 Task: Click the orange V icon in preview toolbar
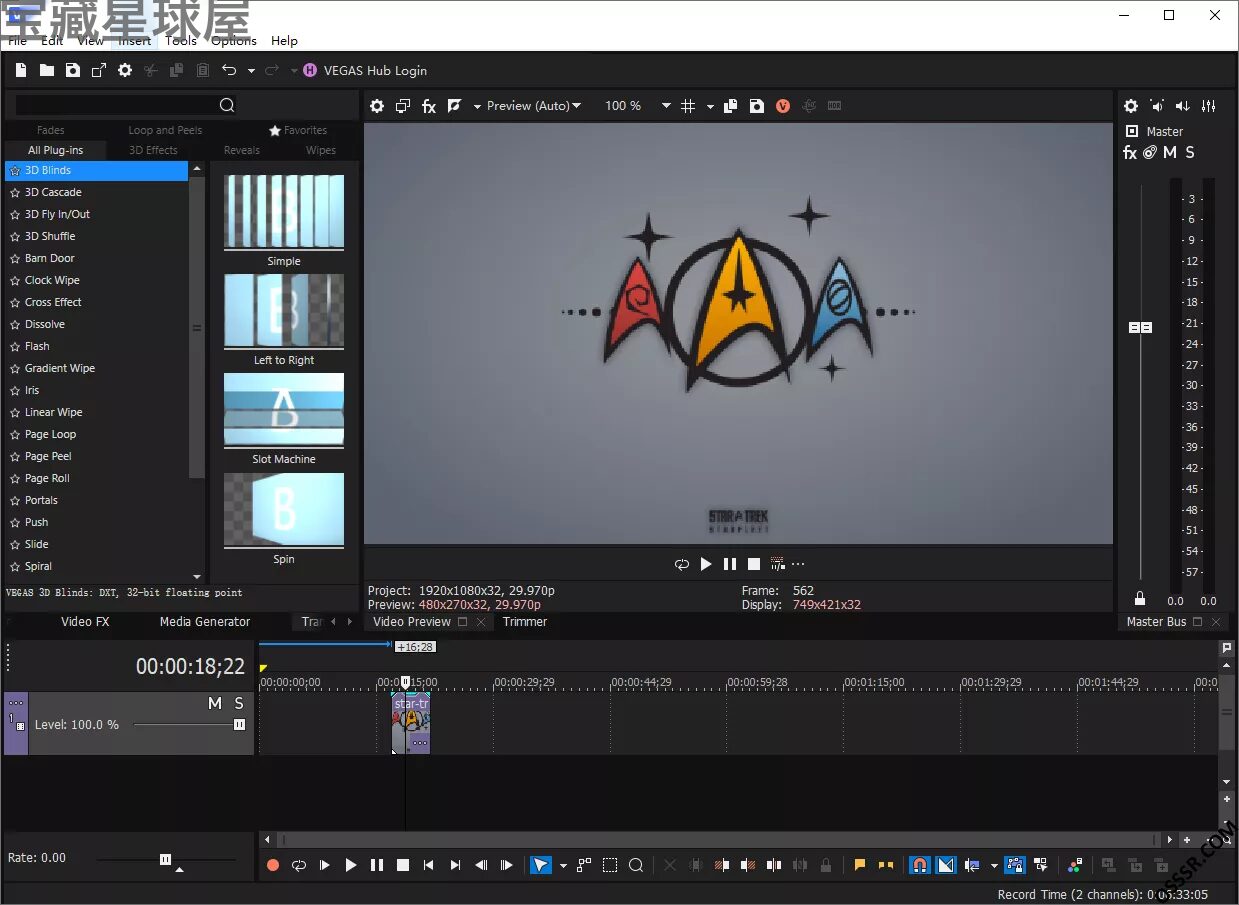point(783,106)
